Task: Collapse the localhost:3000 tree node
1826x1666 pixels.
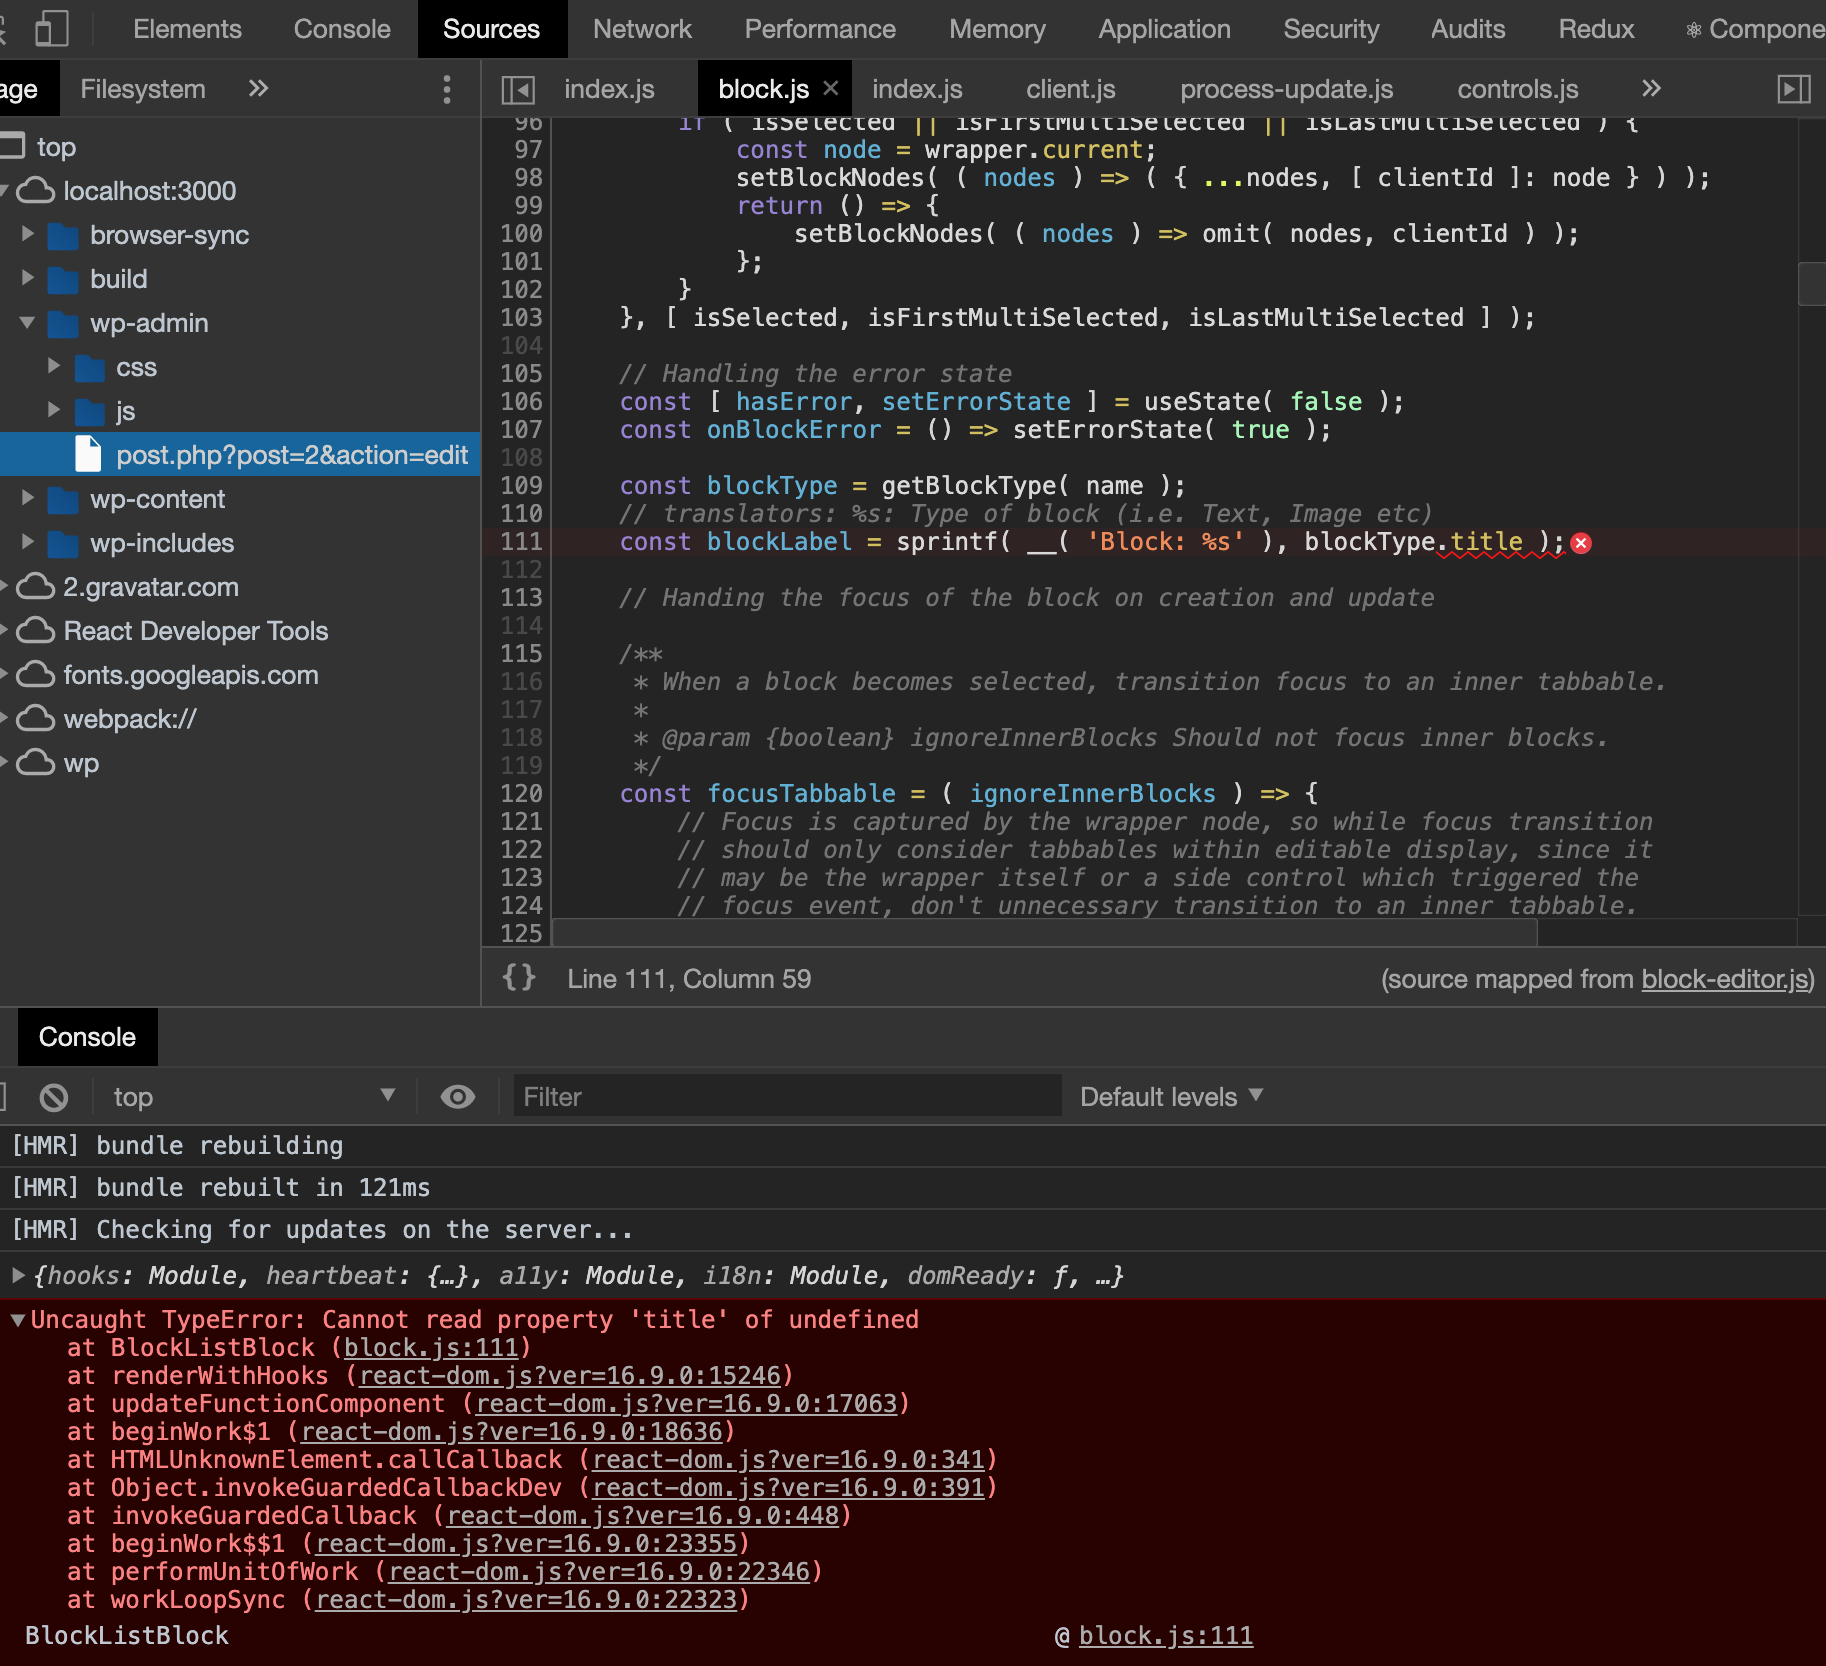Action: coord(4,190)
